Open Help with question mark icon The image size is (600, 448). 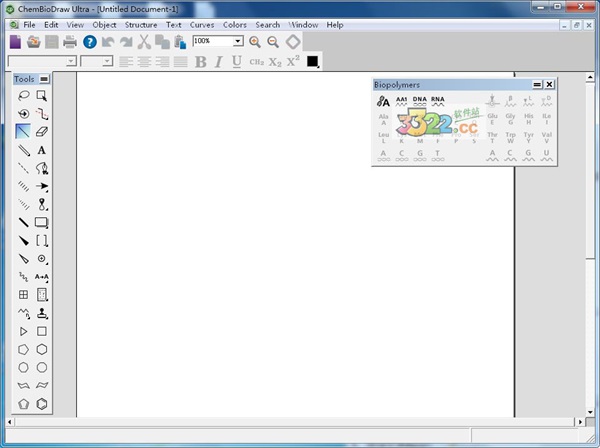click(90, 42)
